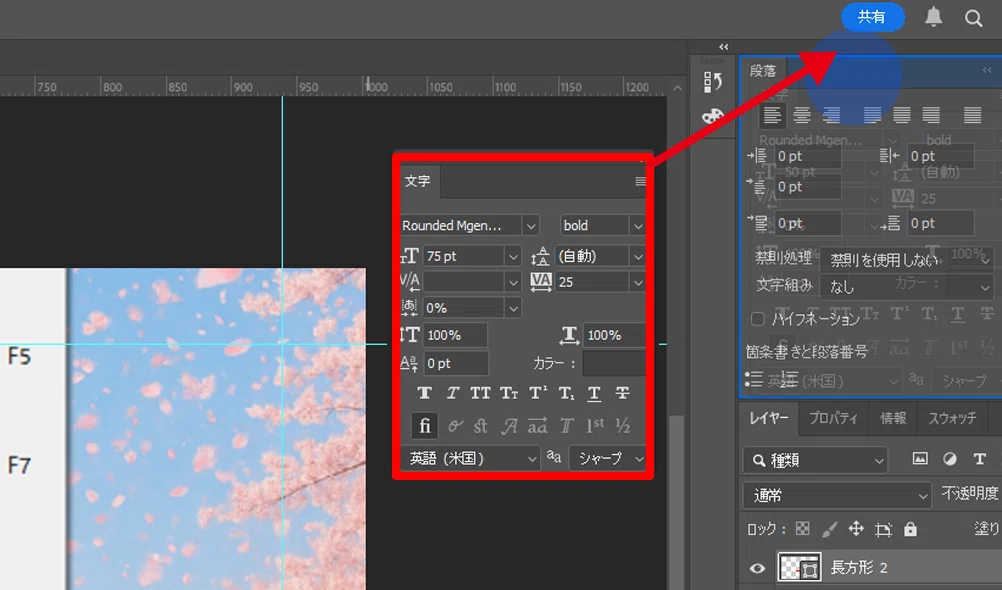Screen dimensions: 1002x590
Task: Open the Color palette panel icon
Action: click(x=713, y=116)
